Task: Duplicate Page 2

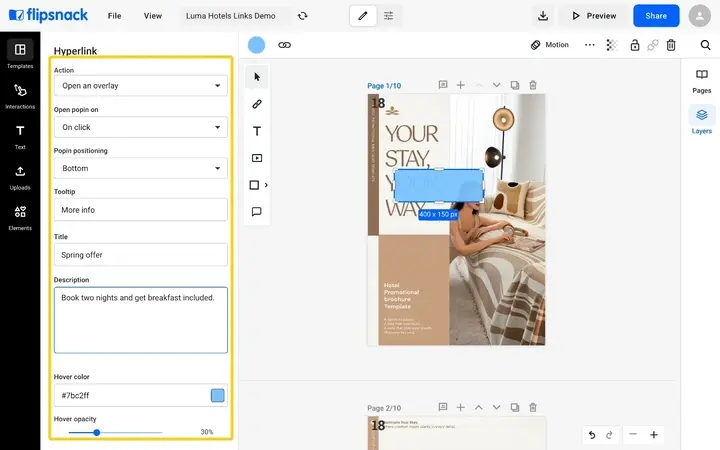Action: (x=515, y=407)
